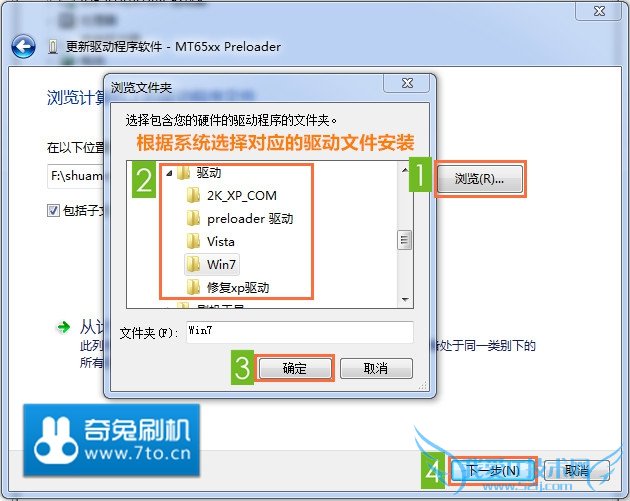The image size is (630, 501).
Task: Click the 文件夹 name input field
Action: click(300, 332)
